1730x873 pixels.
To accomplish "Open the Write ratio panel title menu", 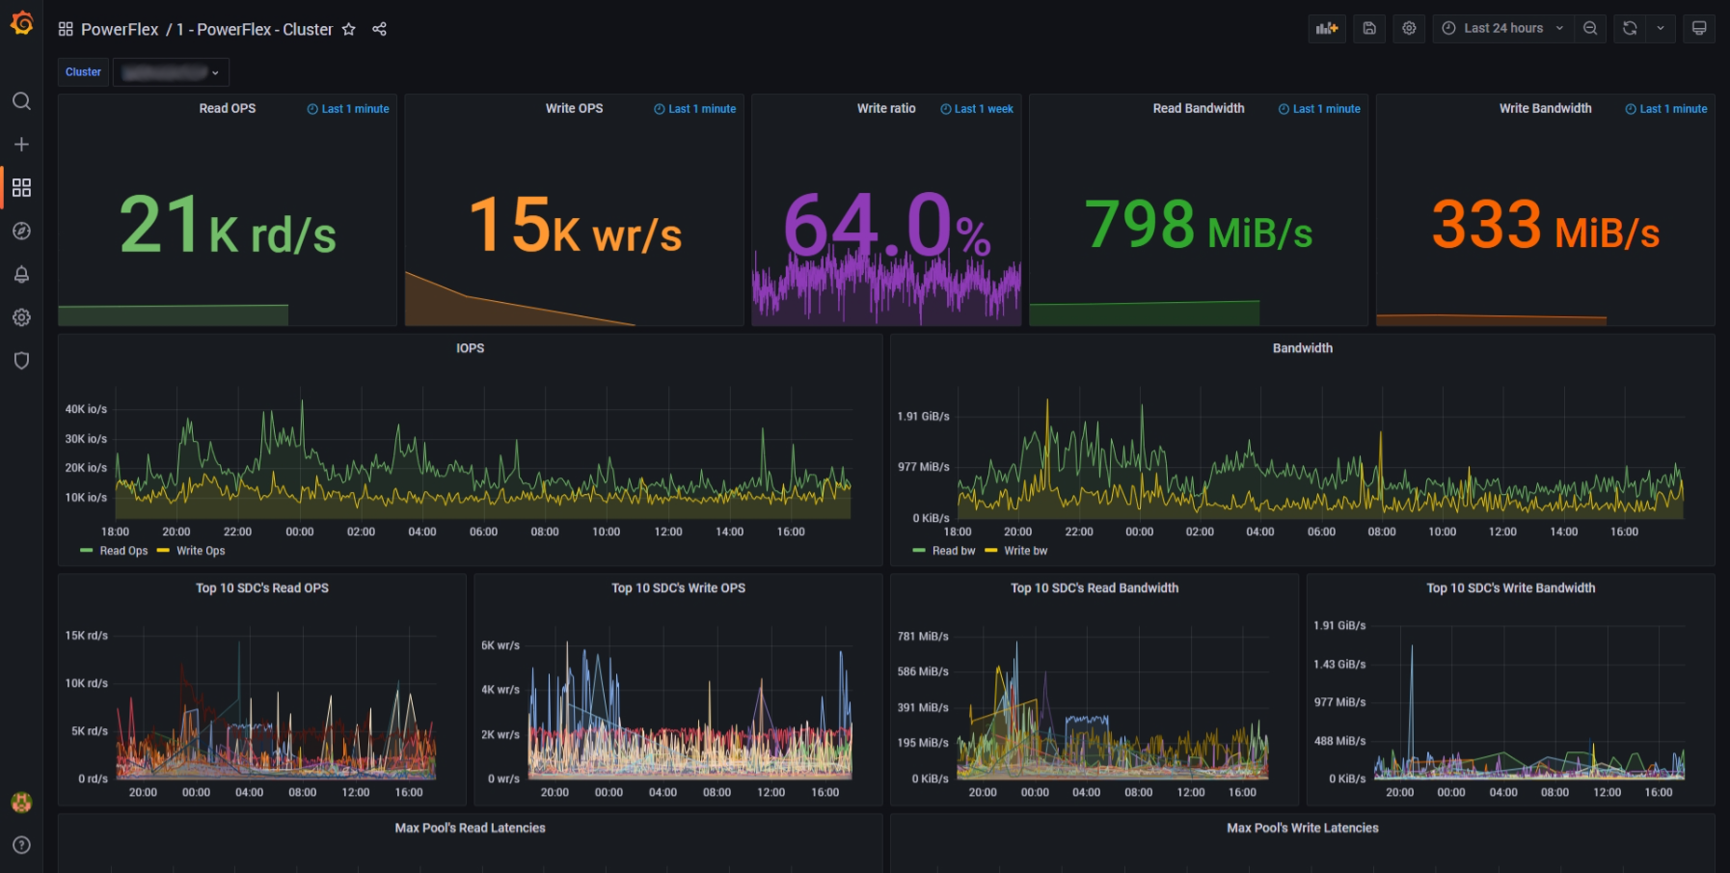I will click(x=886, y=108).
